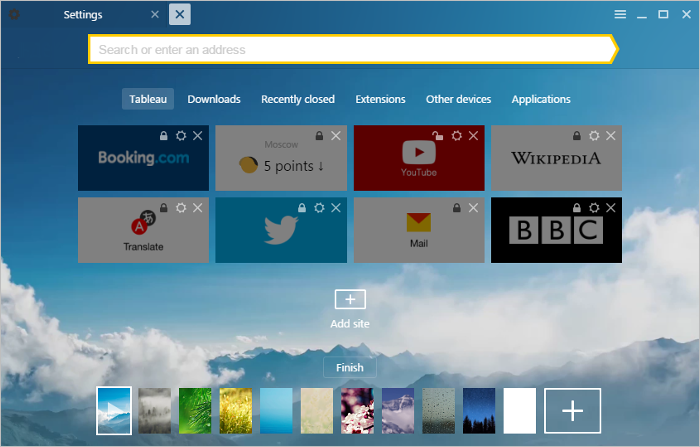This screenshot has width=700, height=447.
Task: Click the Add site label
Action: (350, 324)
